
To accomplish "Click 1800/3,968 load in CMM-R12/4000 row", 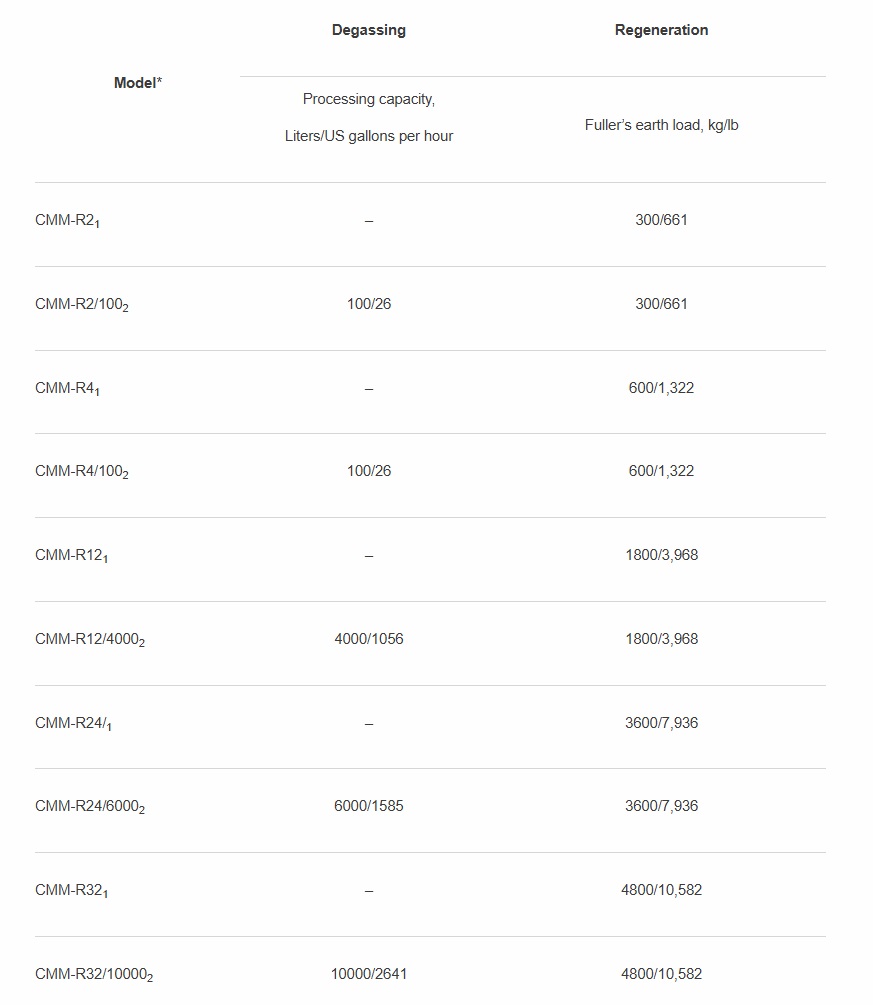I will pos(661,639).
